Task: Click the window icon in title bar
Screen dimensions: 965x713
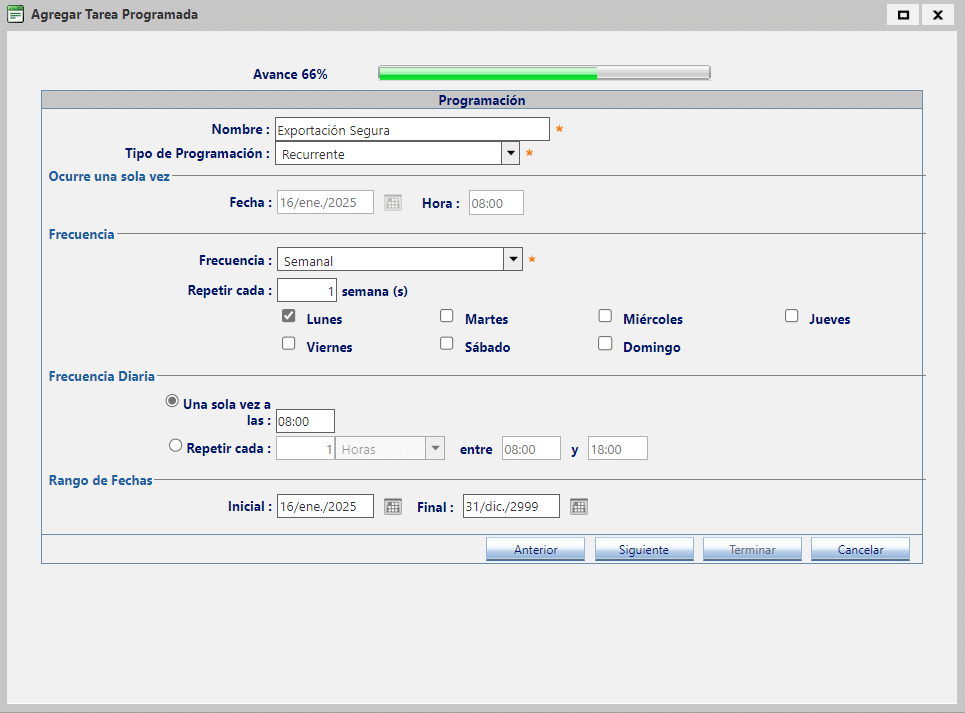Action: click(16, 15)
